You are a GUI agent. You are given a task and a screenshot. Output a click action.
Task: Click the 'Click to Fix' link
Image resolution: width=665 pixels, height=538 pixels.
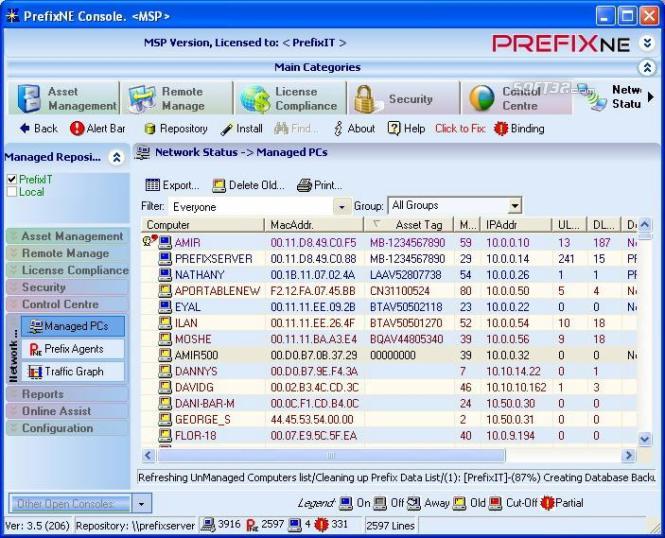point(460,128)
